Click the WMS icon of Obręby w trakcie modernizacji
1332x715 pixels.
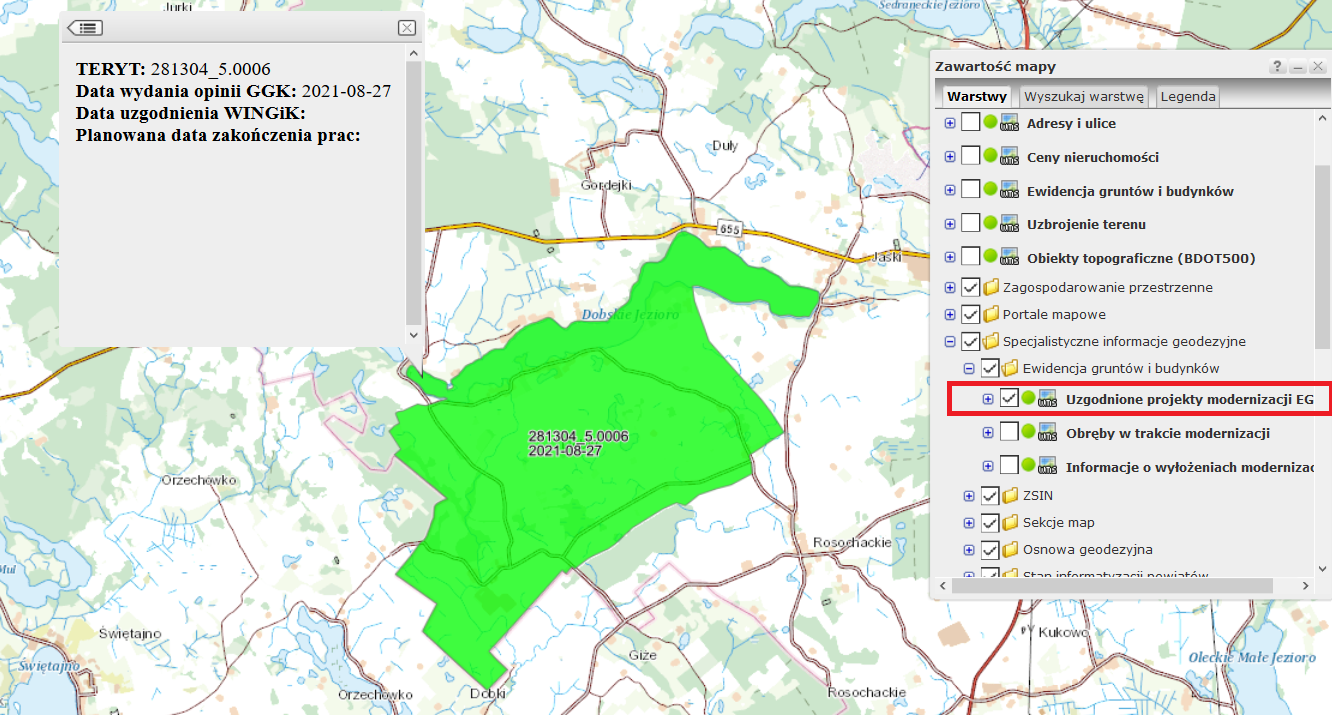(x=1048, y=433)
